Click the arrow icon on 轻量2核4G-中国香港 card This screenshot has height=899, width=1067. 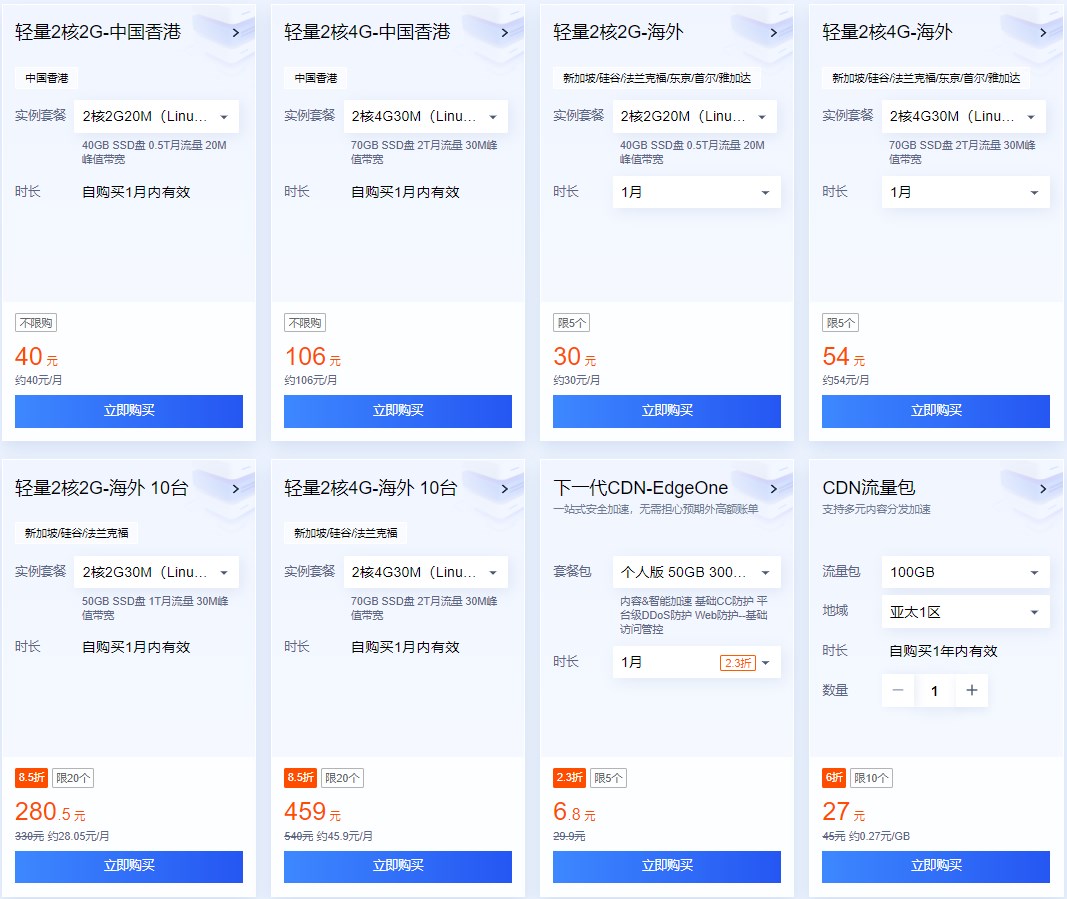[505, 31]
